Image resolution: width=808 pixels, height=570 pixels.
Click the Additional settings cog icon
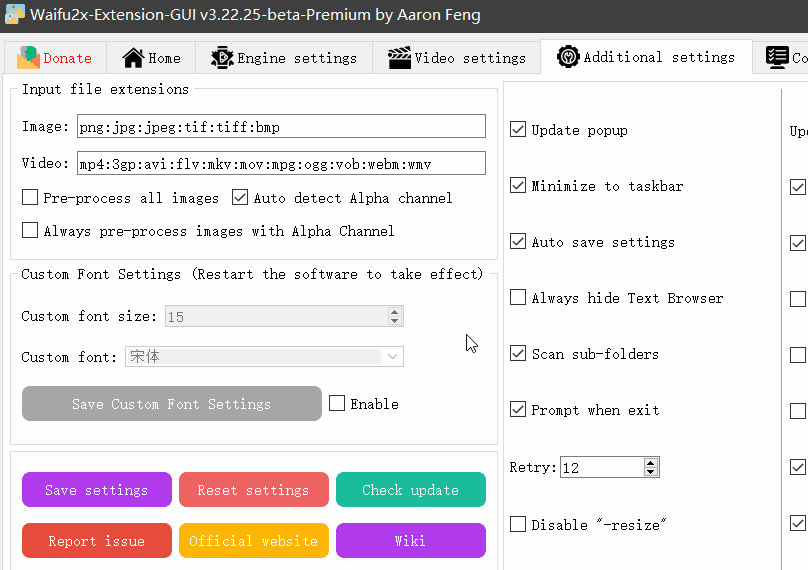point(568,56)
